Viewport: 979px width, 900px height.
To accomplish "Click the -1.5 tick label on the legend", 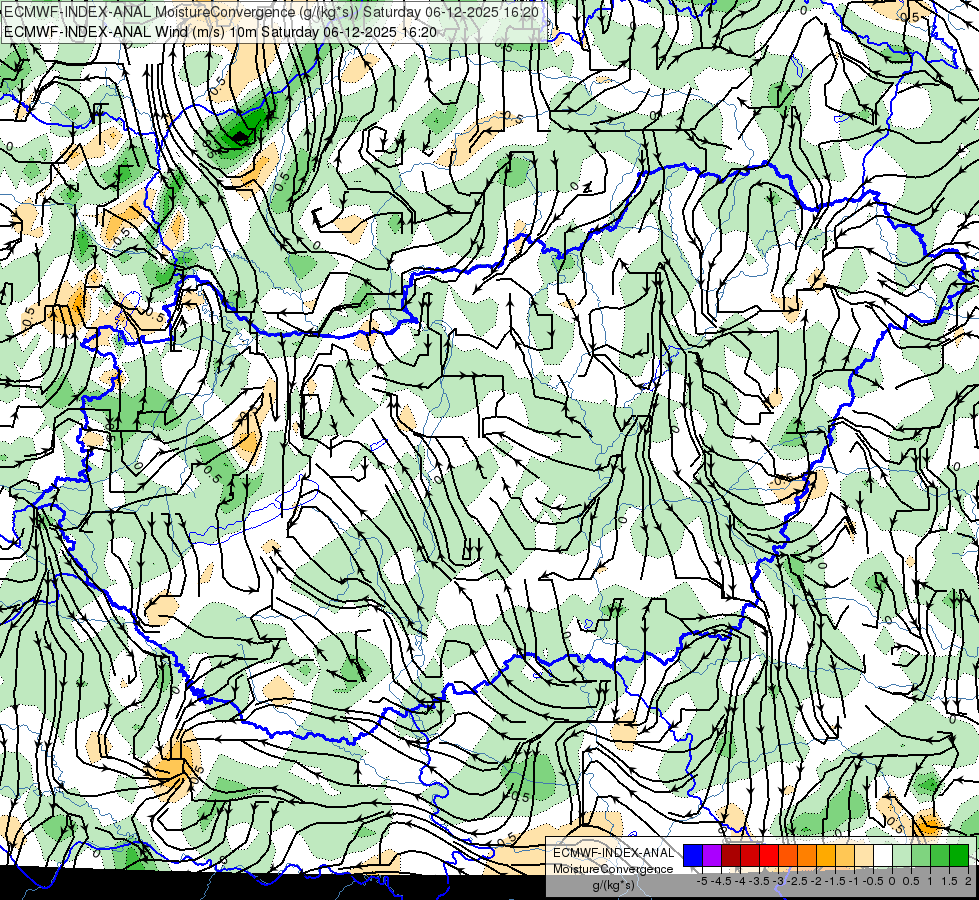I will (x=835, y=881).
